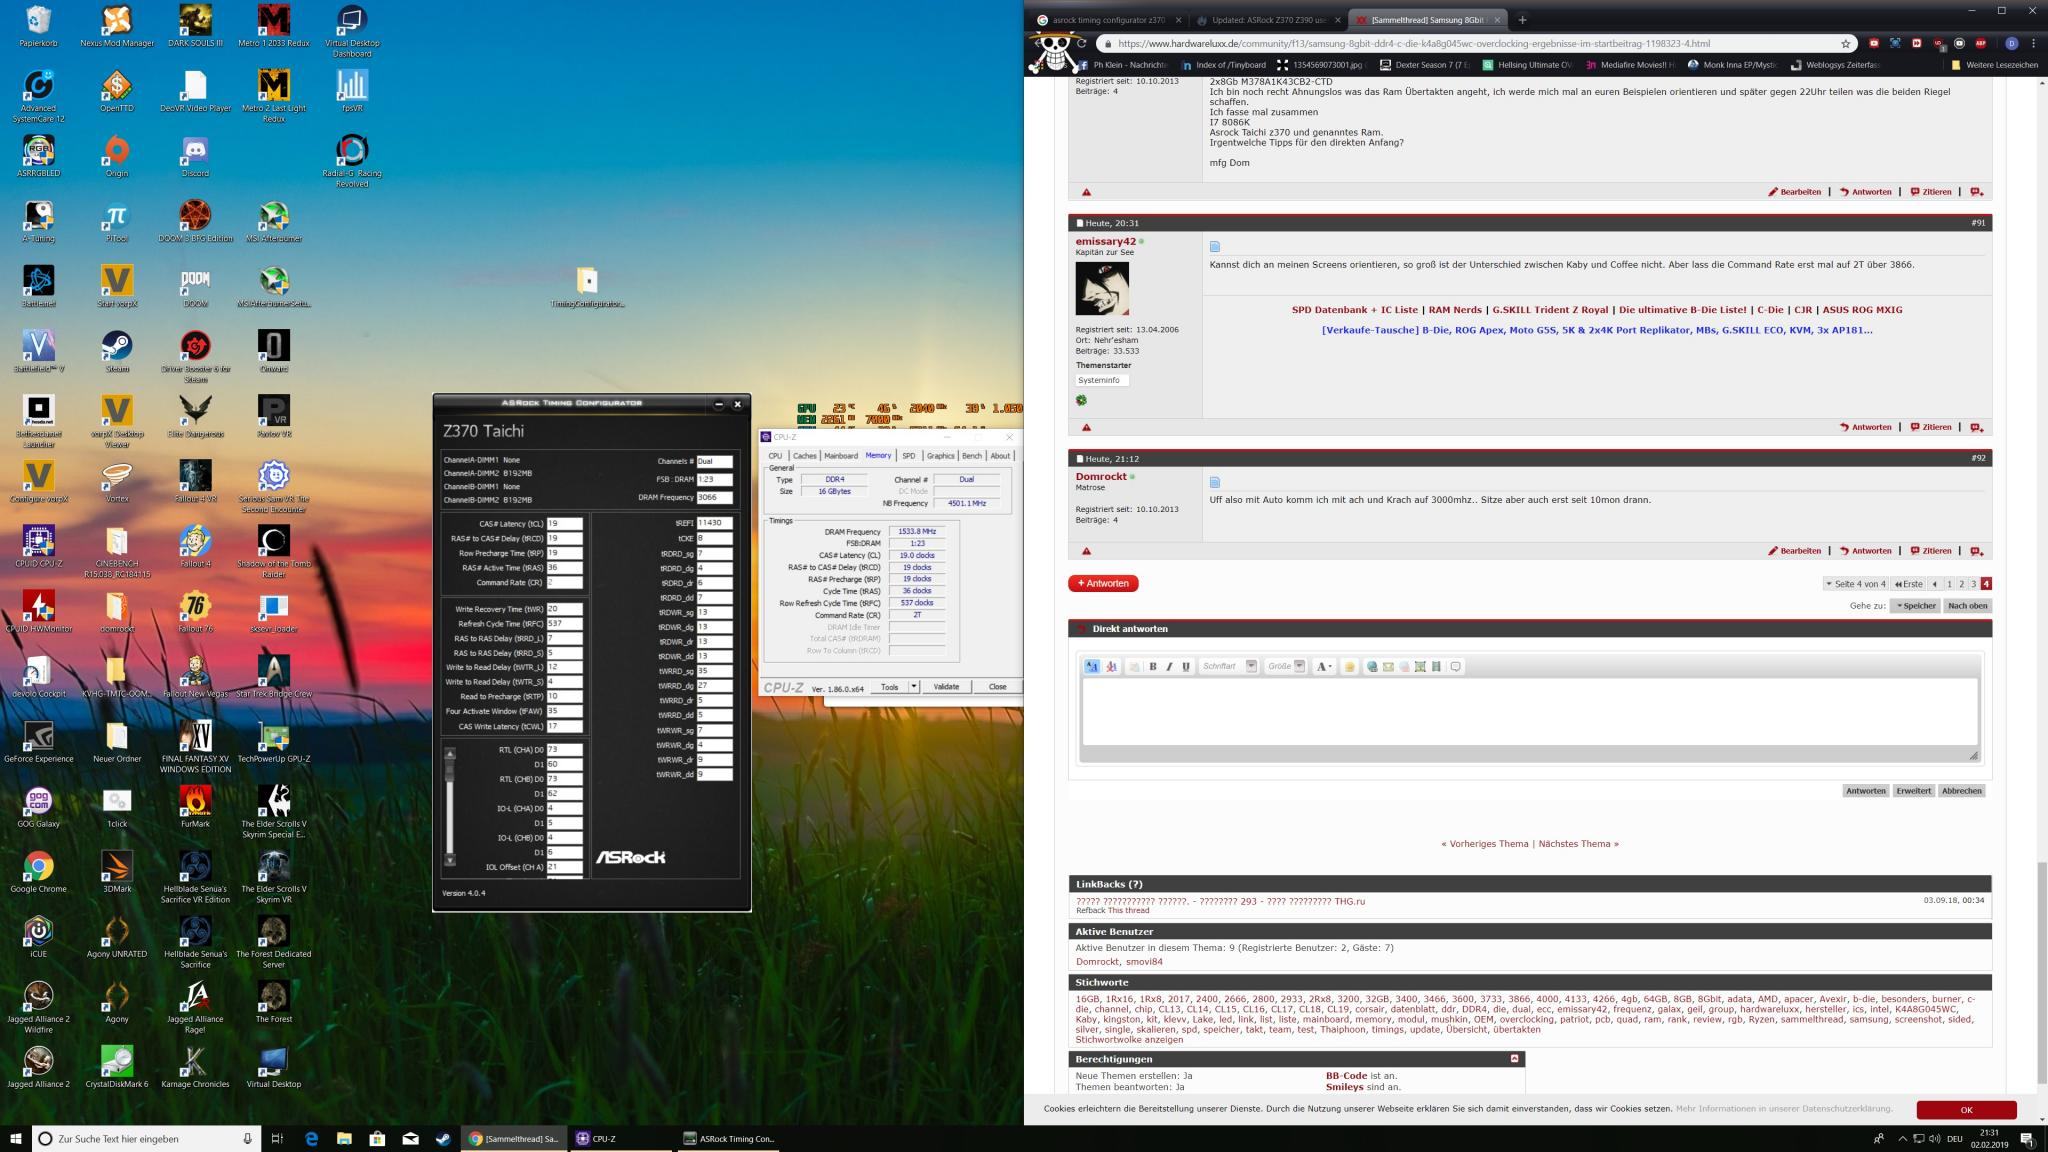Insert an image in the reply editor
The image size is (2048, 1152).
(1420, 667)
